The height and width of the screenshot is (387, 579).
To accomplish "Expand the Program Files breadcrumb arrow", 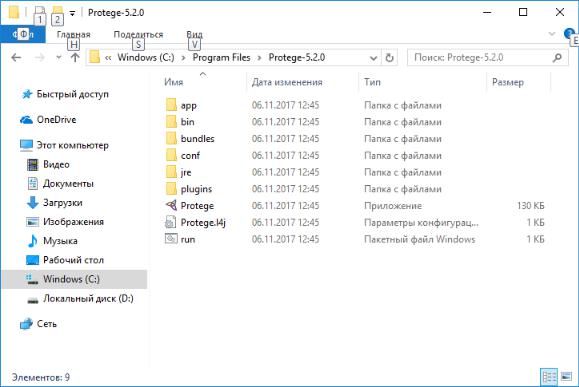I will point(259,58).
